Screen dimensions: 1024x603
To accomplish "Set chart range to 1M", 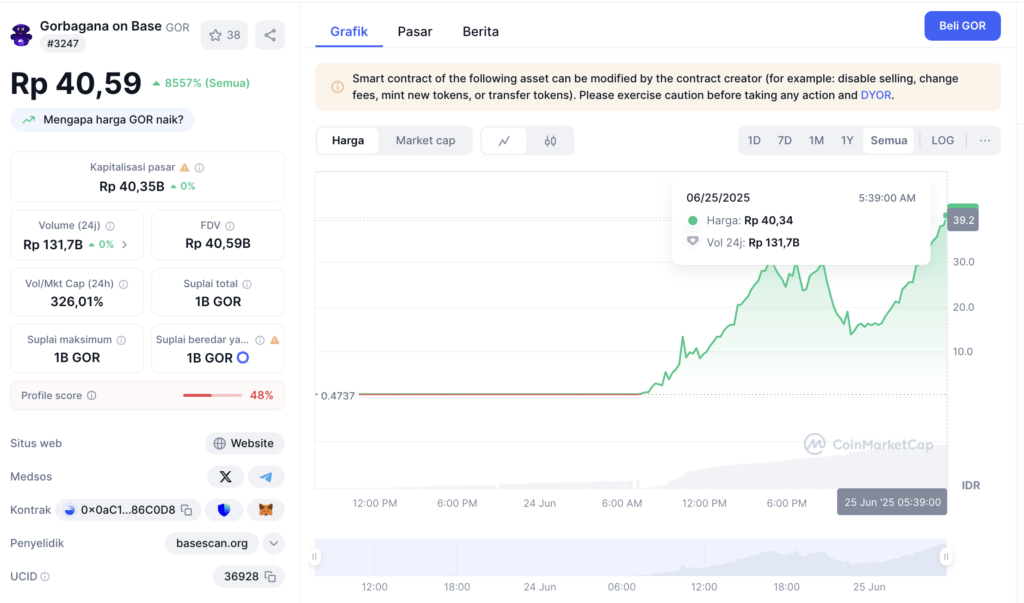I will [816, 140].
